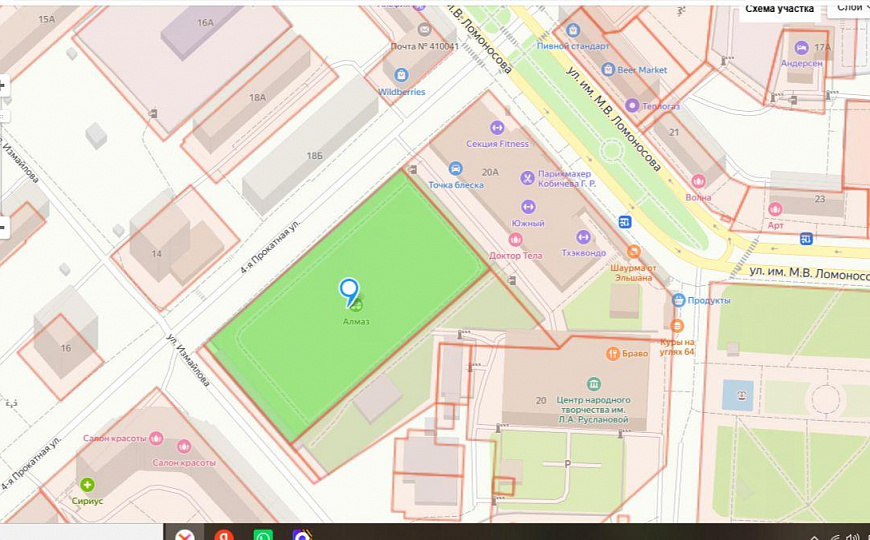
Task: Zoom out with the minus button
Action: [x=3, y=227]
